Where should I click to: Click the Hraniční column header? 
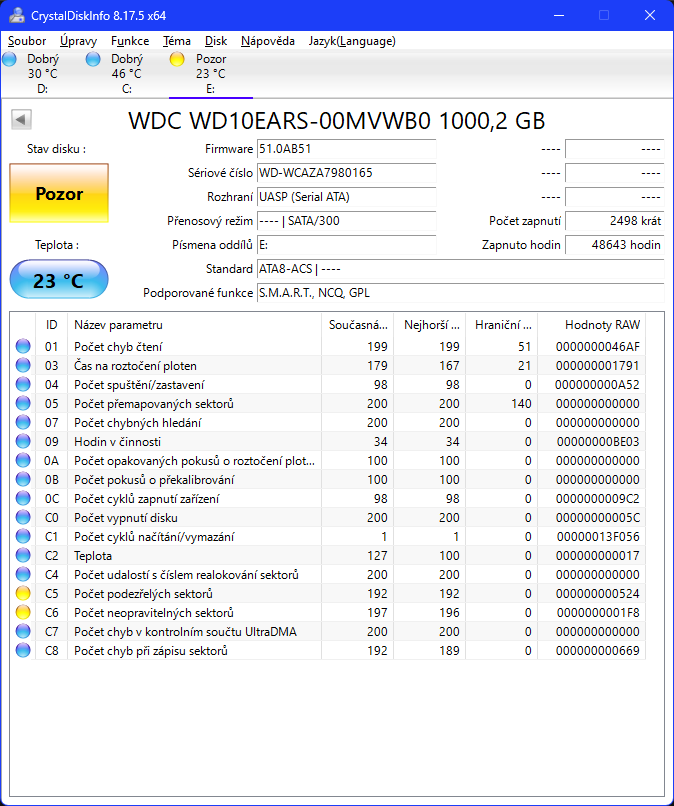(502, 325)
